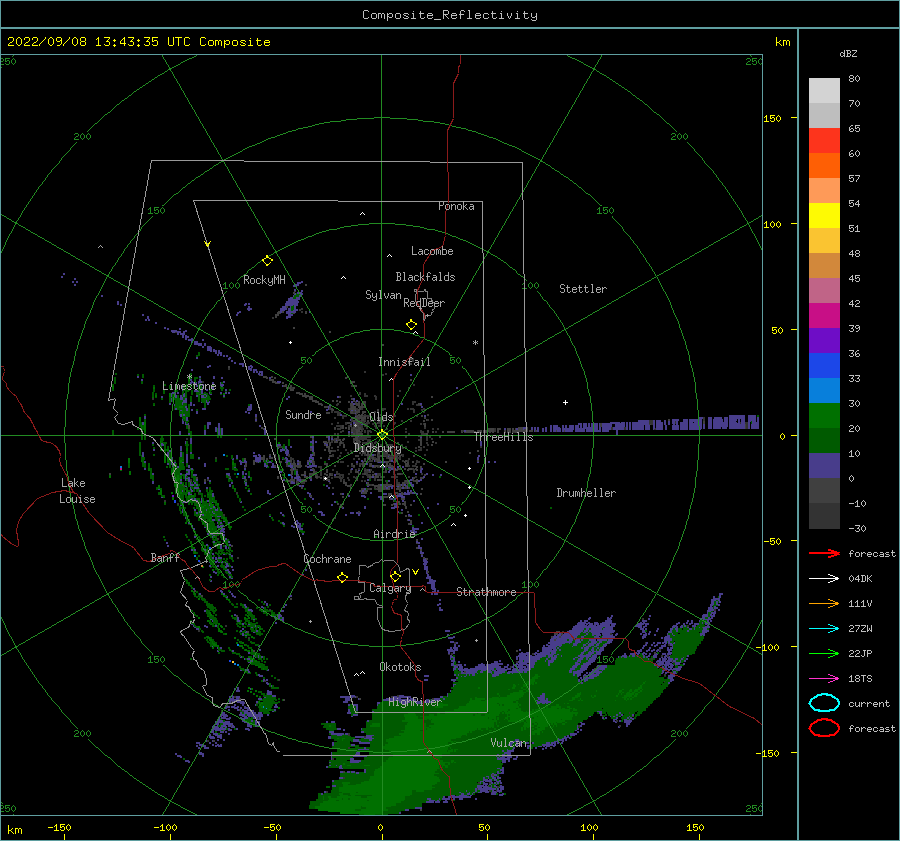Click the Lake Louise label
Viewport: 900px width, 841px height.
pos(77,491)
